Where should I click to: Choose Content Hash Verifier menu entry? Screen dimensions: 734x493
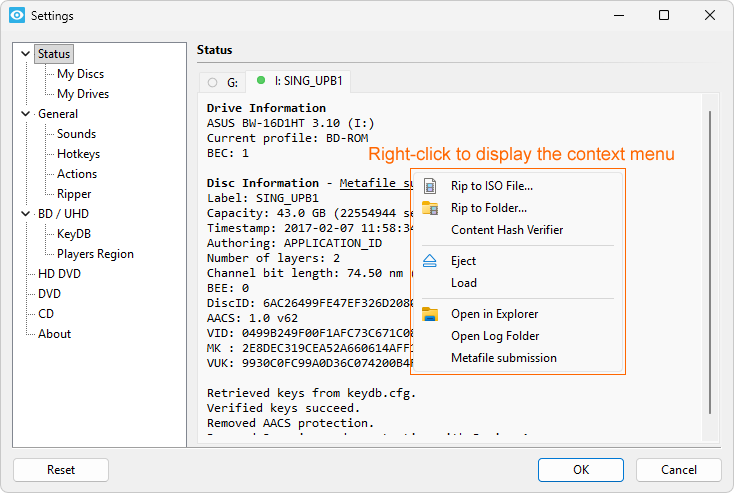tap(507, 230)
